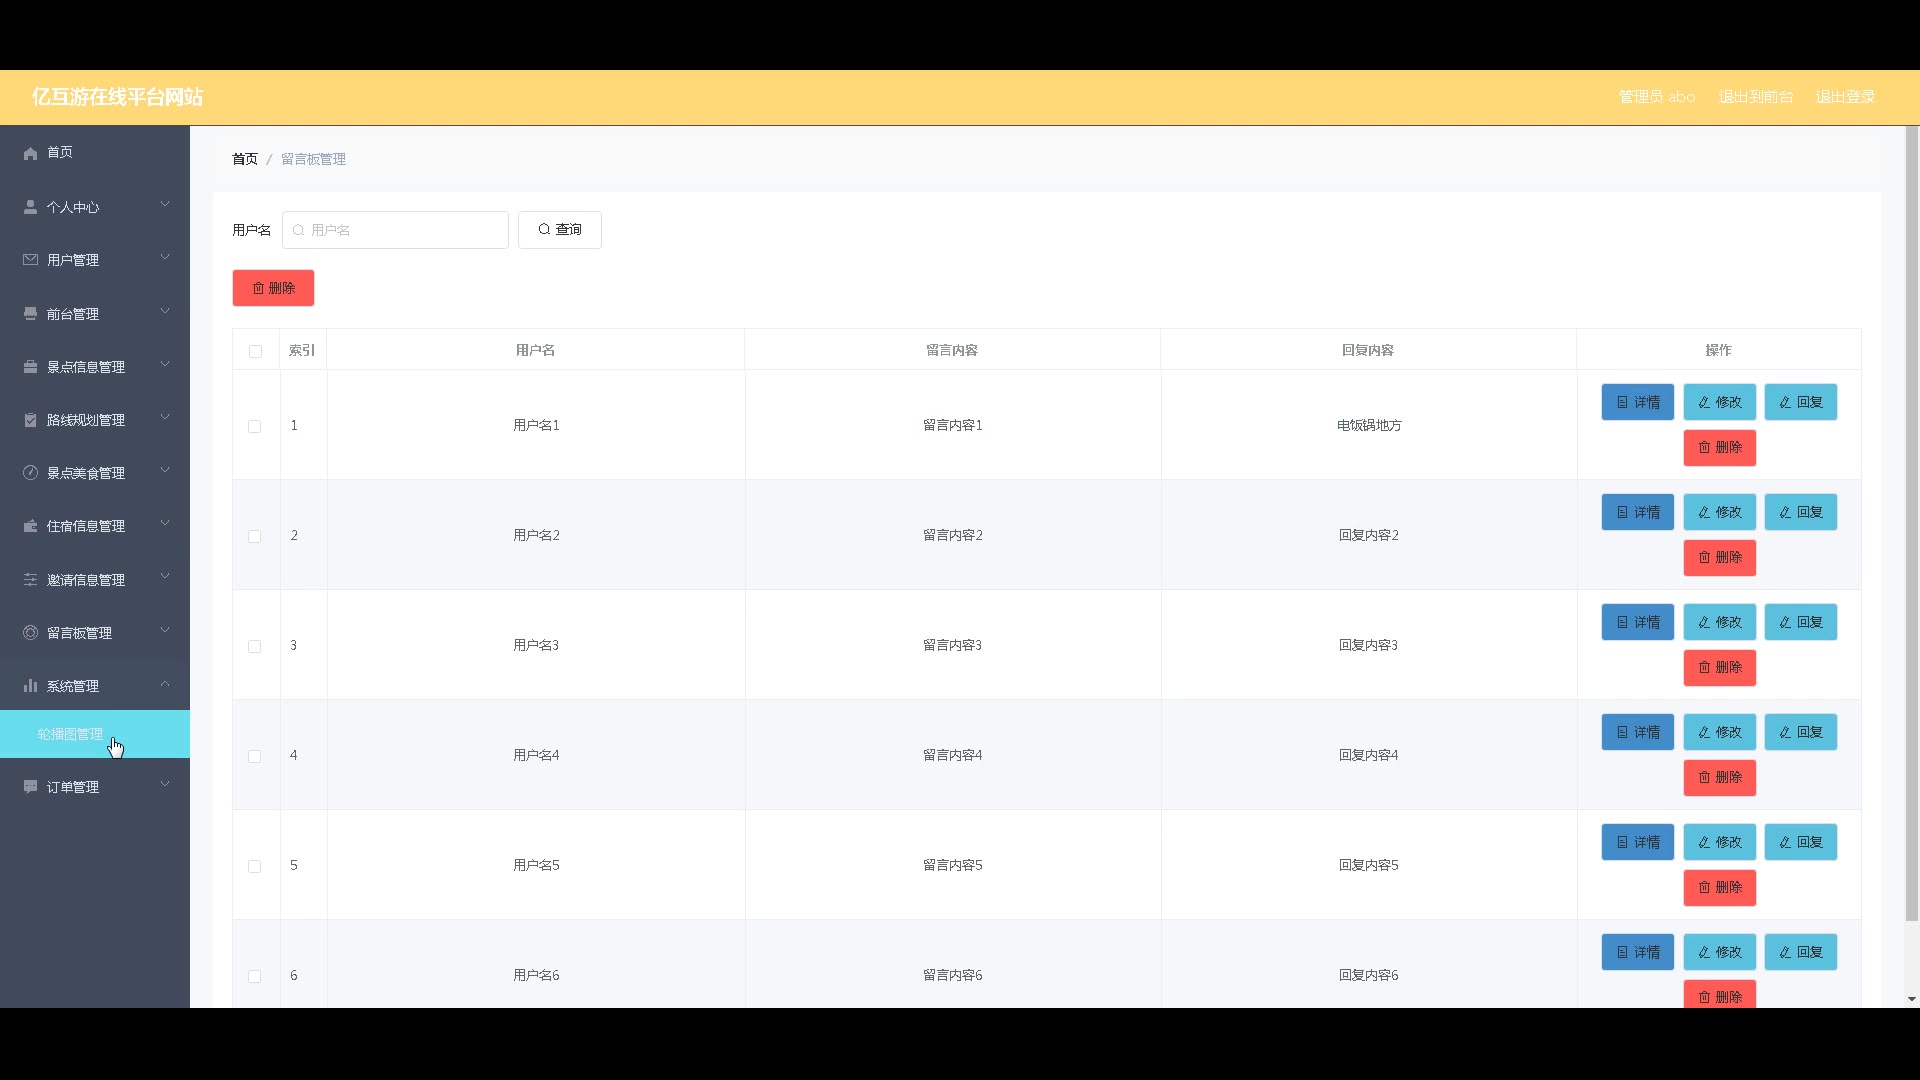This screenshot has height=1080, width=1920.
Task: Click 回复 for row 用户名2
Action: pyautogui.click(x=1800, y=512)
